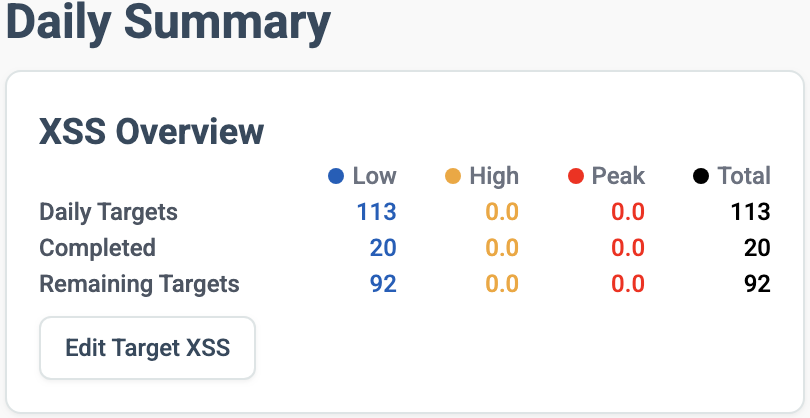Click the Total column header text
The height and width of the screenshot is (418, 810).
[744, 177]
